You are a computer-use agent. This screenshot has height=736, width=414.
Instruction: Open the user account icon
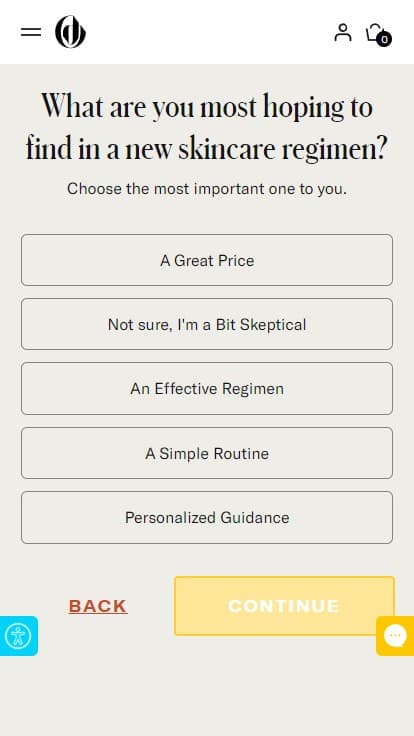tap(343, 32)
